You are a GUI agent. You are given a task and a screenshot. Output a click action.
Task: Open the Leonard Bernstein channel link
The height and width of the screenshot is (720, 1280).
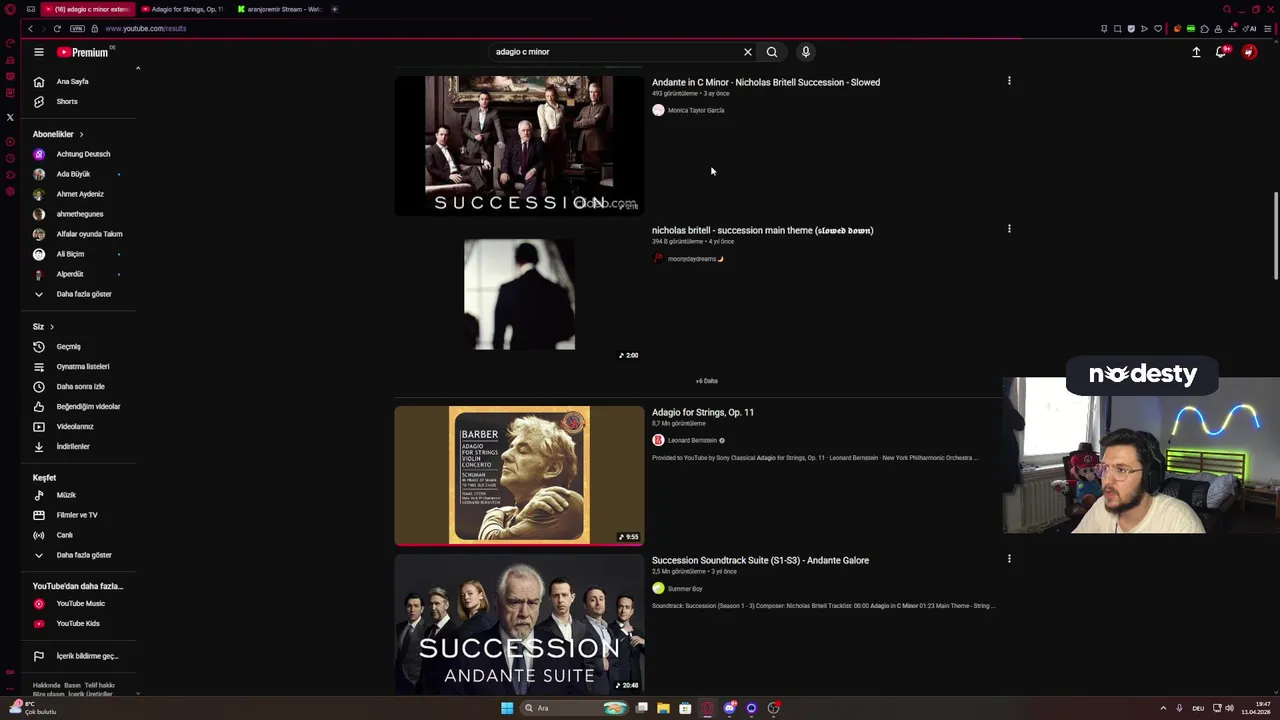pos(692,440)
